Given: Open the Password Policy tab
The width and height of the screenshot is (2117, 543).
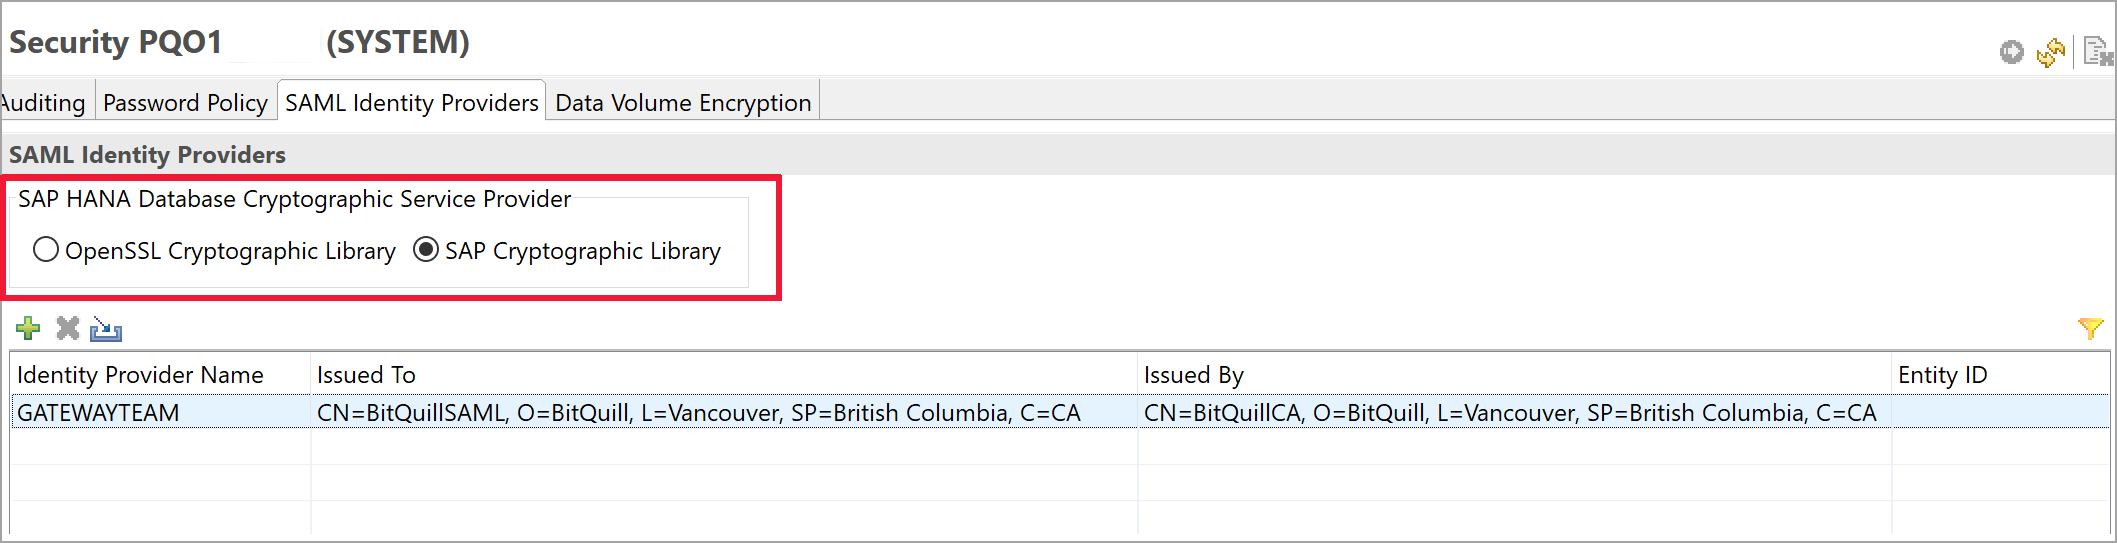Looking at the screenshot, I should click(185, 103).
